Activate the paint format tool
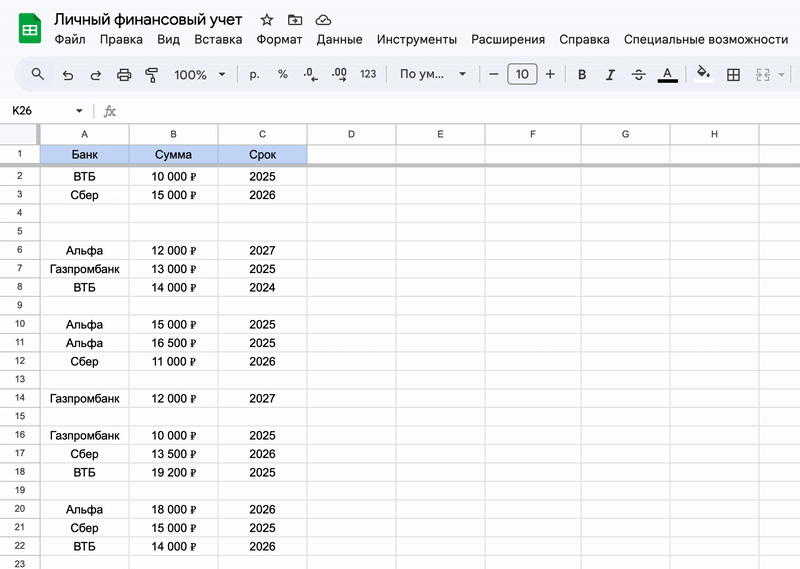The image size is (800, 569). pyautogui.click(x=152, y=75)
